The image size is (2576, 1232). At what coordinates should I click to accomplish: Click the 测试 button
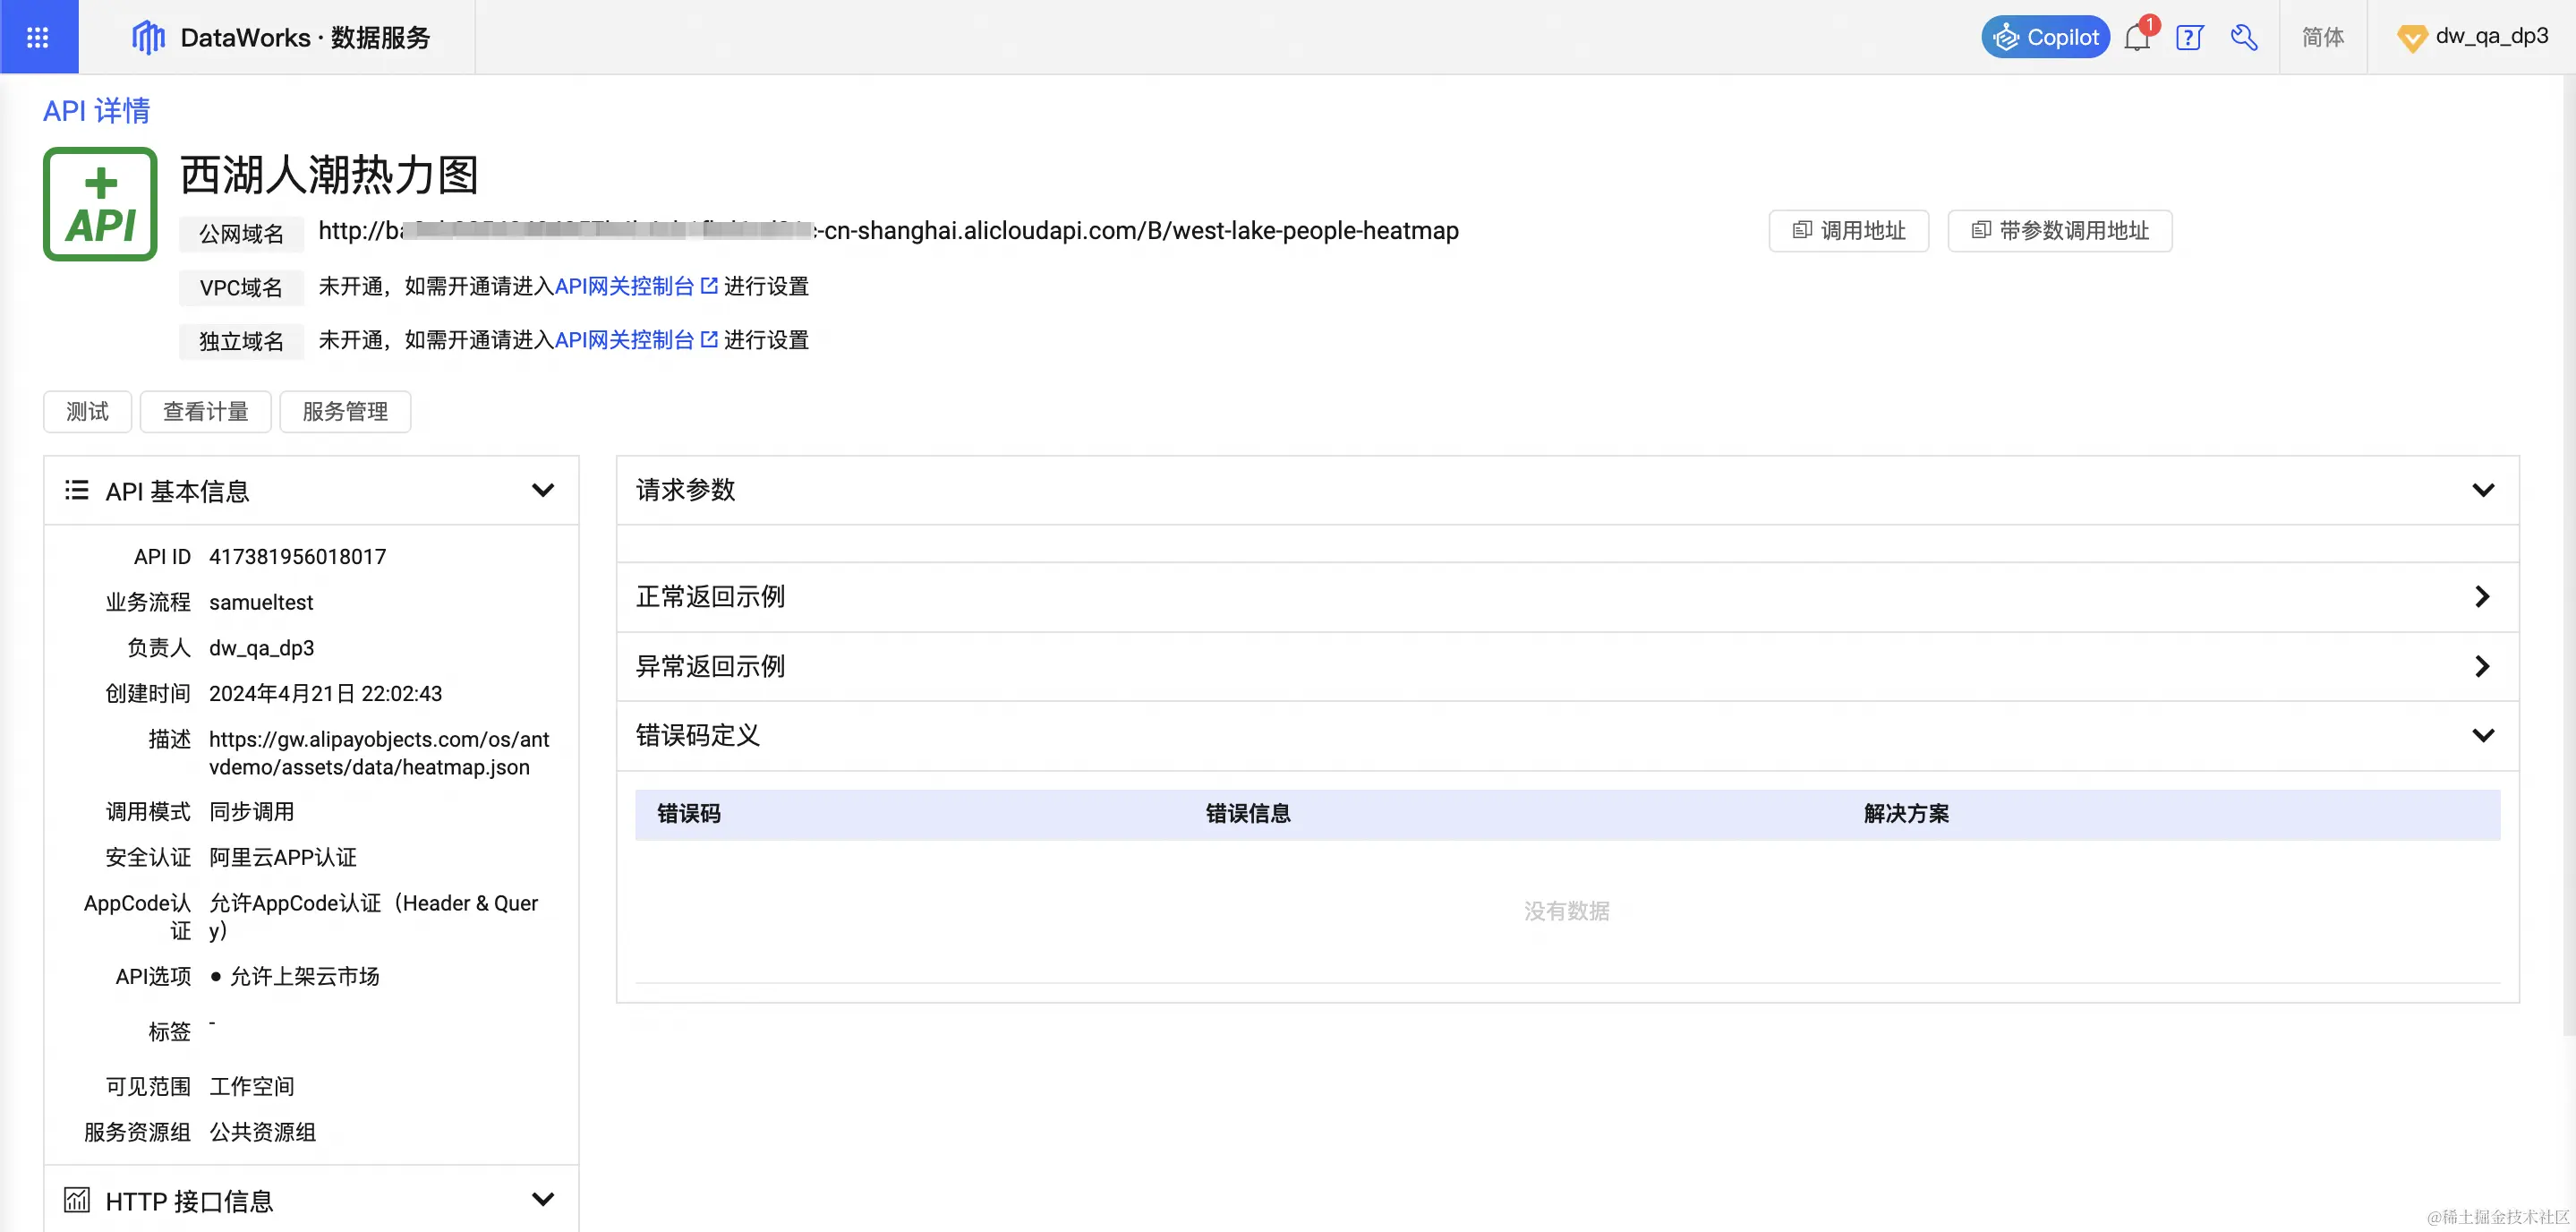pos(87,411)
